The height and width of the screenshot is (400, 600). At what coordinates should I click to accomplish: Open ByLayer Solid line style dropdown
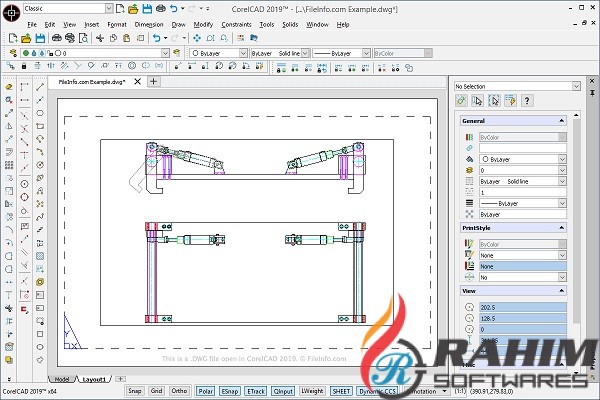point(305,53)
